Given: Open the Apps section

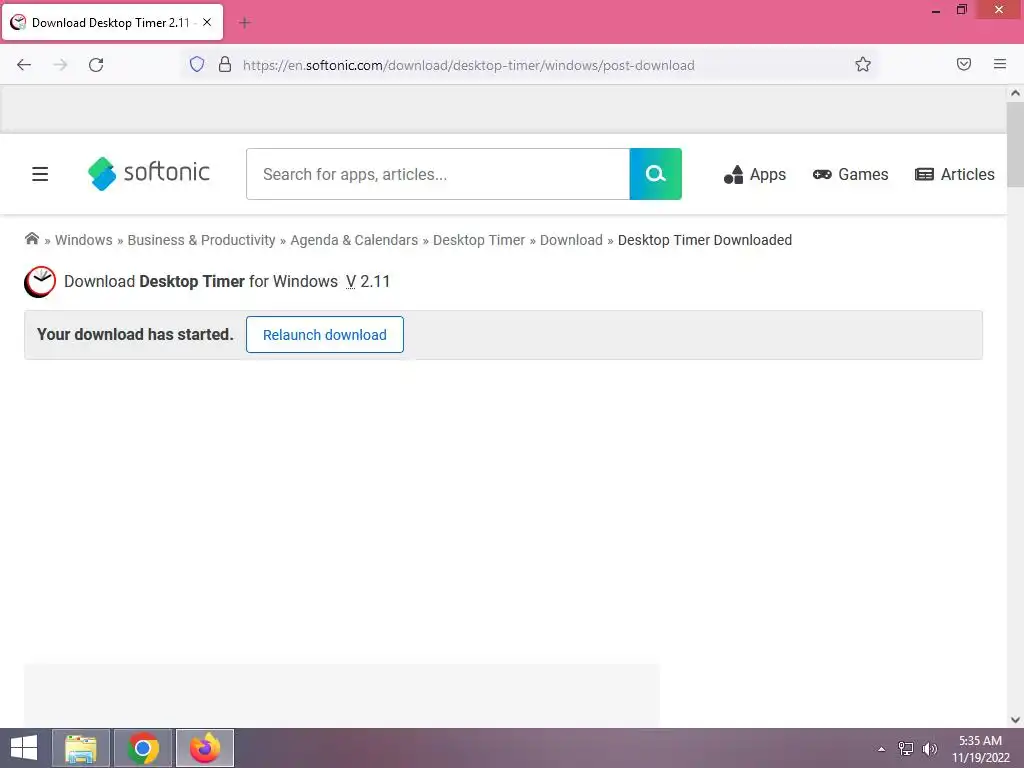Looking at the screenshot, I should [x=755, y=174].
